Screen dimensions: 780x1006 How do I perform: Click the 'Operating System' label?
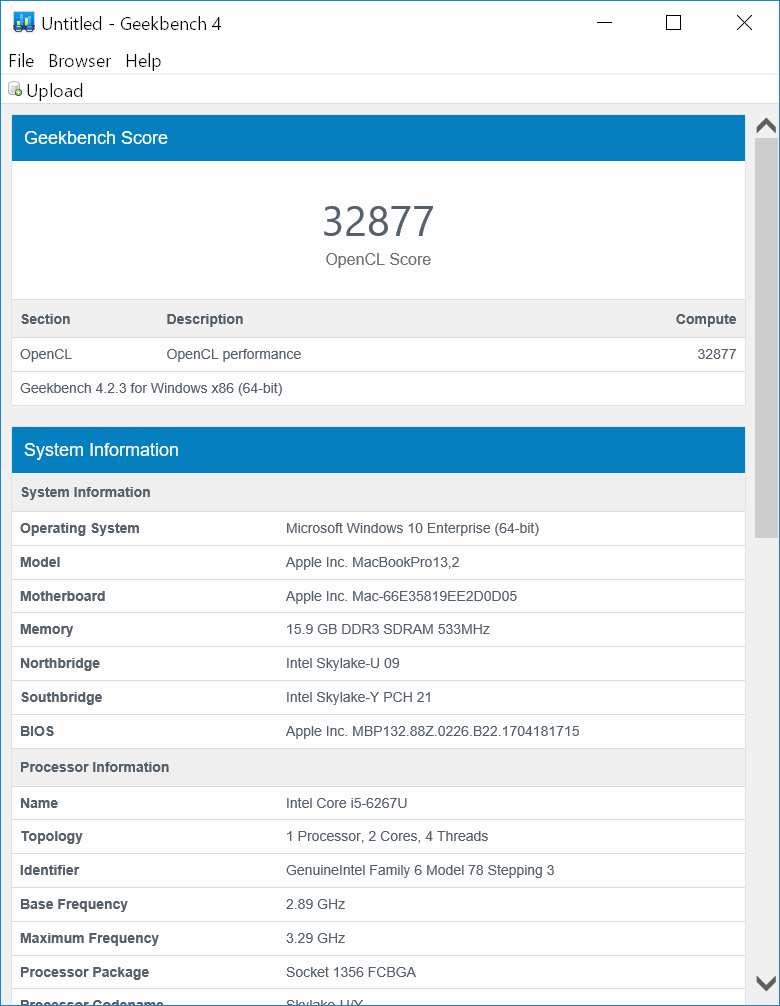coord(80,528)
